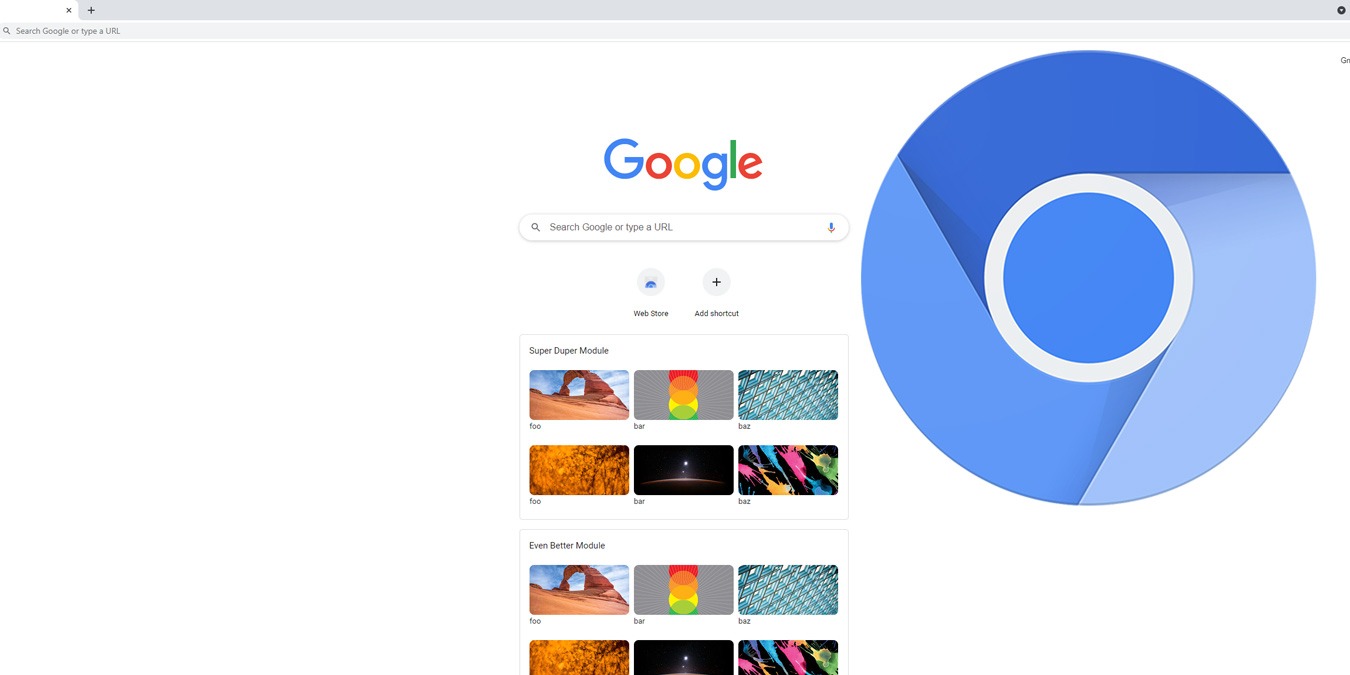
Task: Click the orange texture foo thumbnail
Action: click(579, 469)
